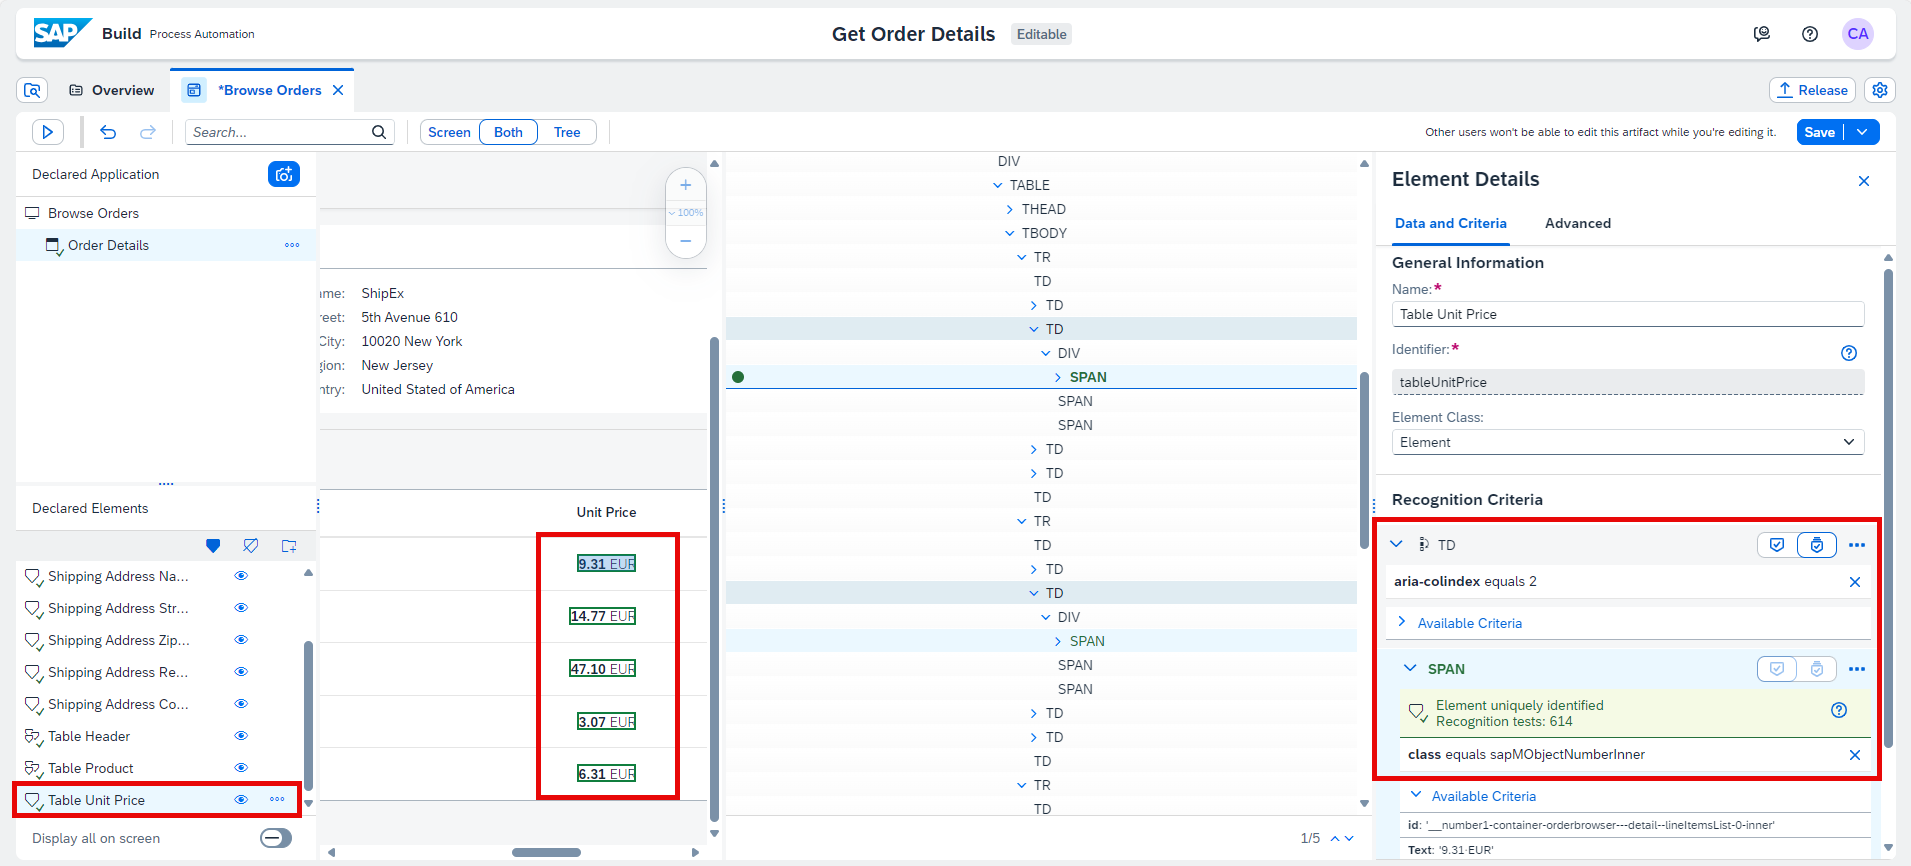Open Order Details more options menu
Image resolution: width=1911 pixels, height=866 pixels.
292,245
